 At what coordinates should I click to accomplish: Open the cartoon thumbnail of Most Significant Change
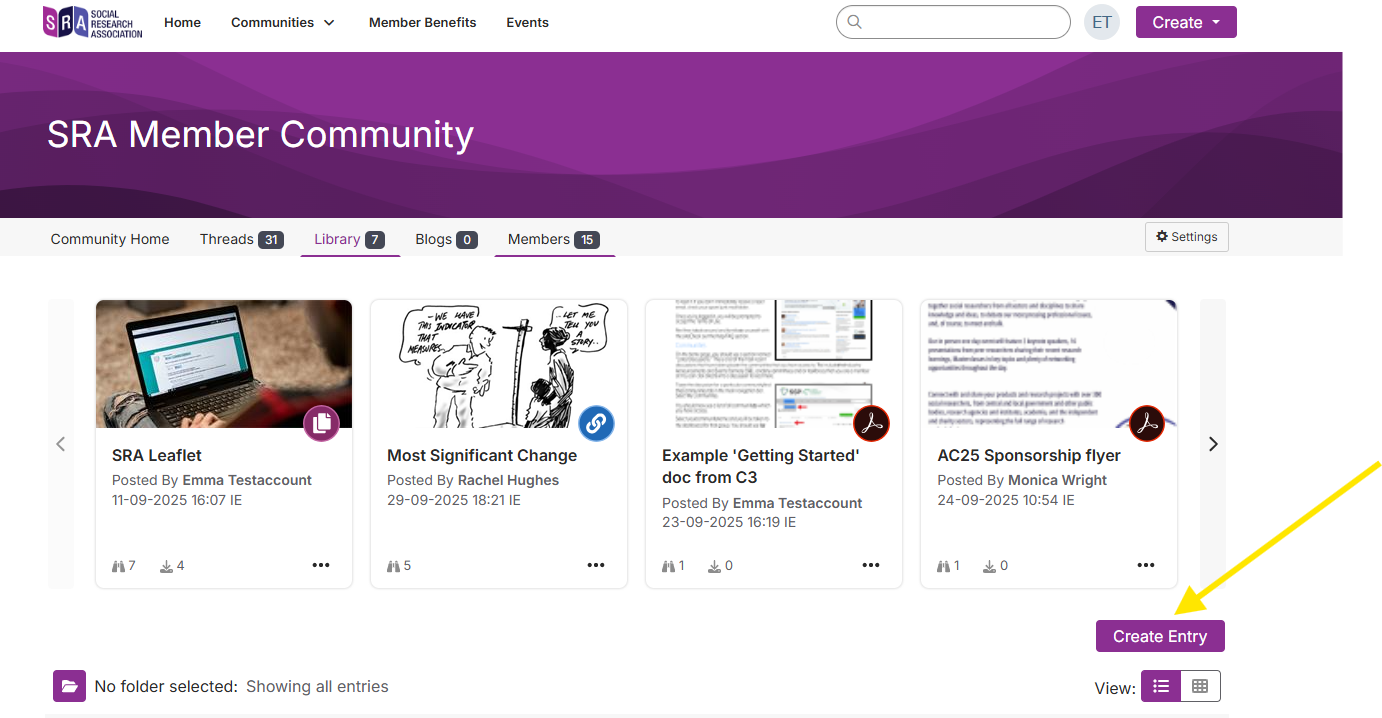click(499, 364)
